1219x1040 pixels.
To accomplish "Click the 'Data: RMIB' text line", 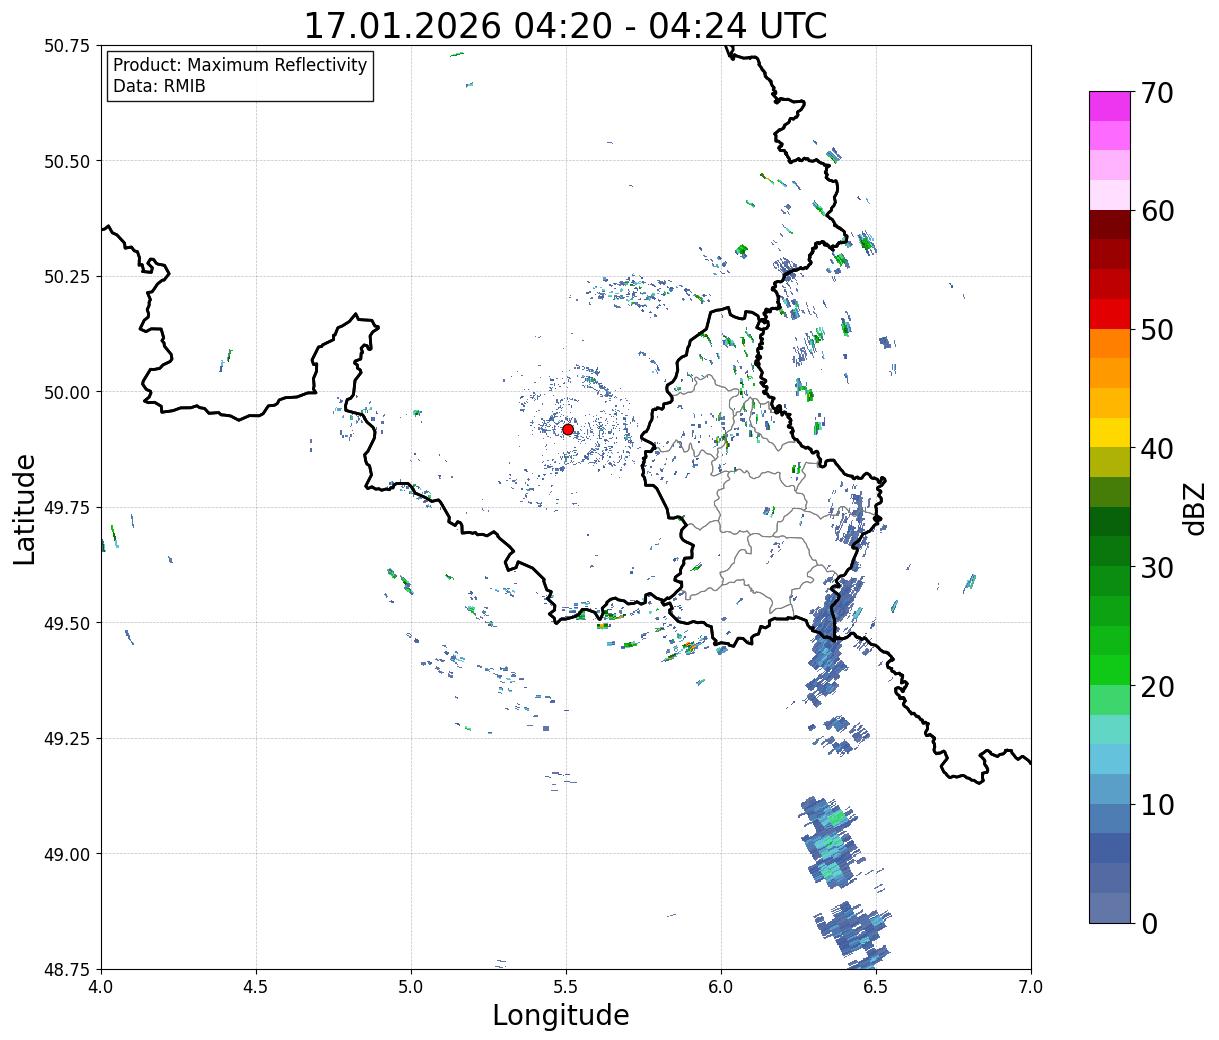I will tap(159, 86).
